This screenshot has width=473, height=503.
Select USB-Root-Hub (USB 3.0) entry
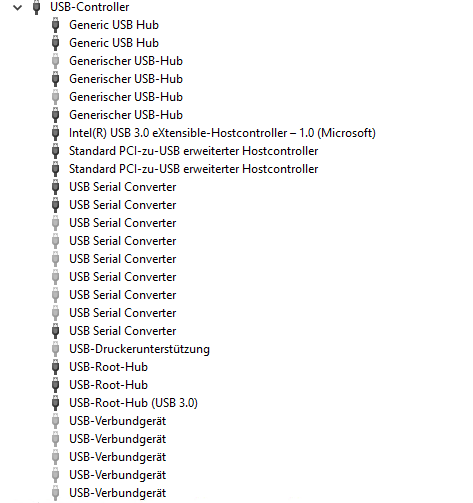(x=133, y=403)
